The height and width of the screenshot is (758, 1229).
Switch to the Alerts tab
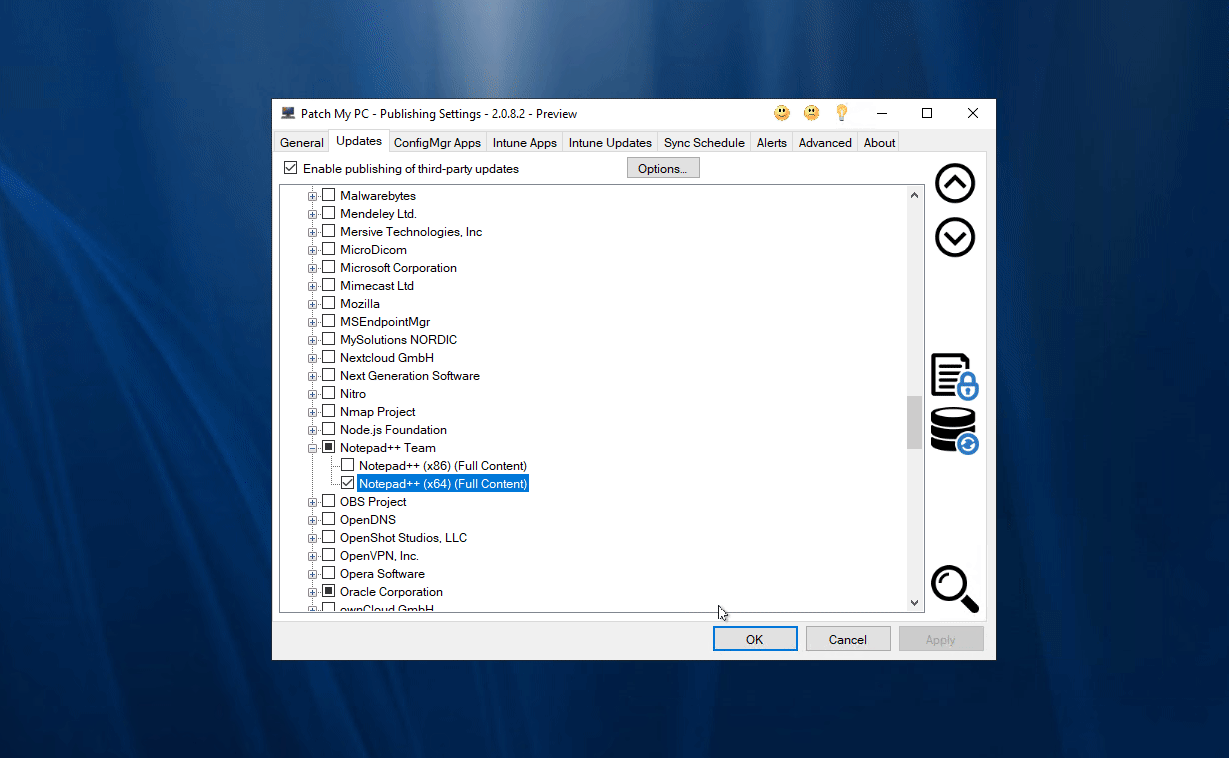click(772, 143)
